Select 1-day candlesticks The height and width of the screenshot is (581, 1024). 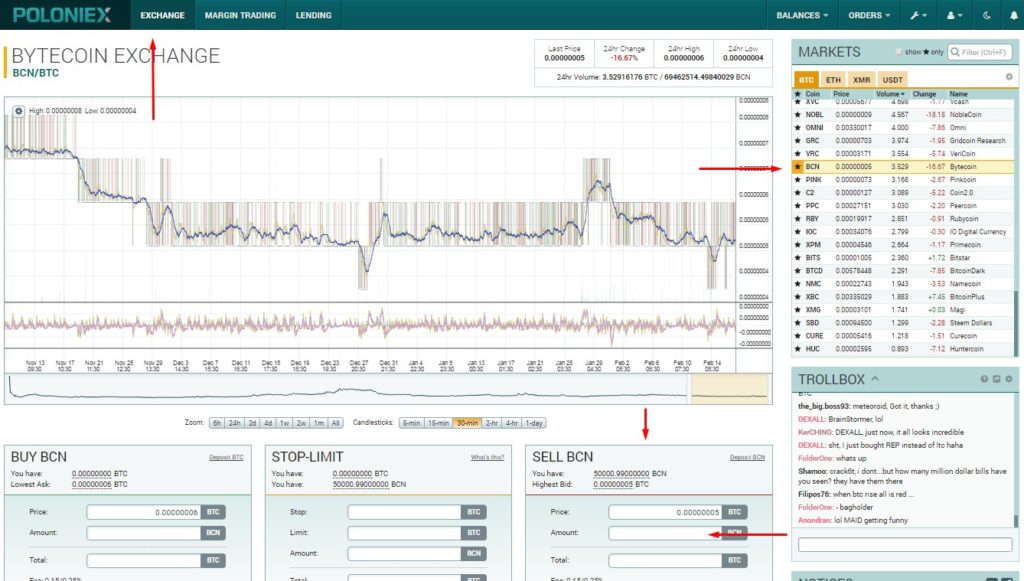(x=534, y=423)
